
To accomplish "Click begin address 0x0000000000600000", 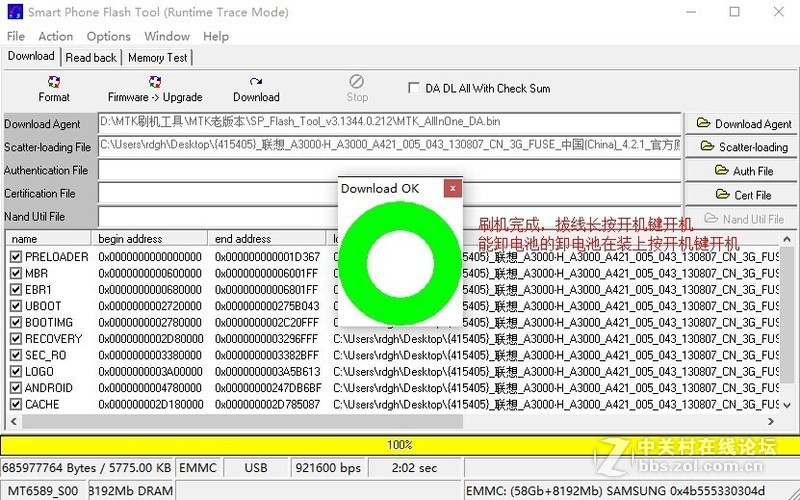I will (149, 273).
